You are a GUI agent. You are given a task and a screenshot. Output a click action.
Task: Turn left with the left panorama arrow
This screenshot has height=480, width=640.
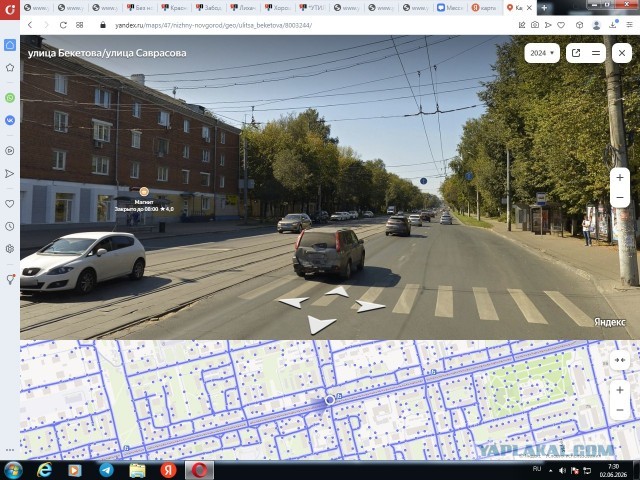coord(293,302)
